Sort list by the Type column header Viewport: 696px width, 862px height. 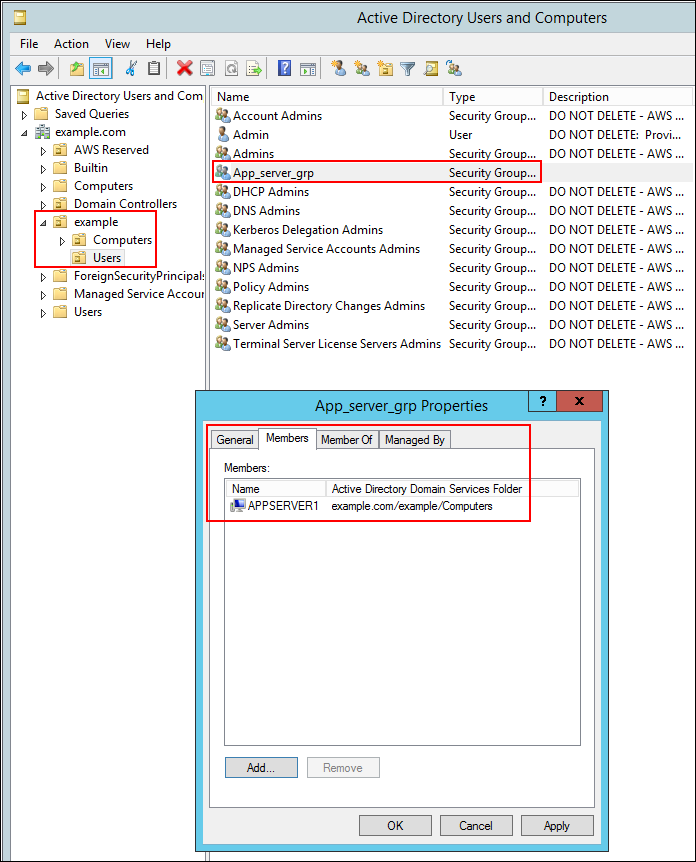(493, 97)
